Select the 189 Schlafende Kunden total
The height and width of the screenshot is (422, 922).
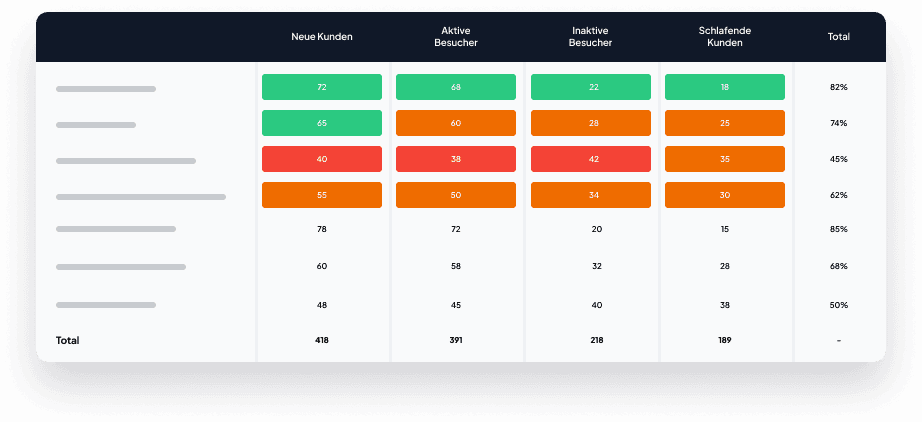click(x=724, y=340)
